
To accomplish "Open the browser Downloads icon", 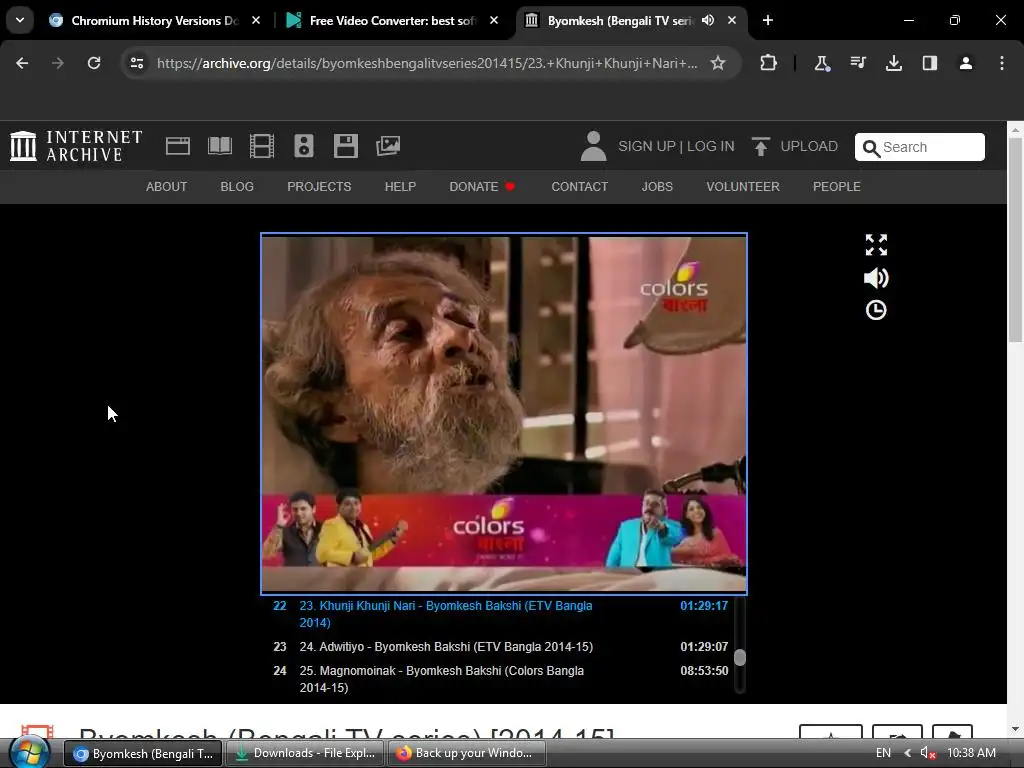I will (x=893, y=63).
